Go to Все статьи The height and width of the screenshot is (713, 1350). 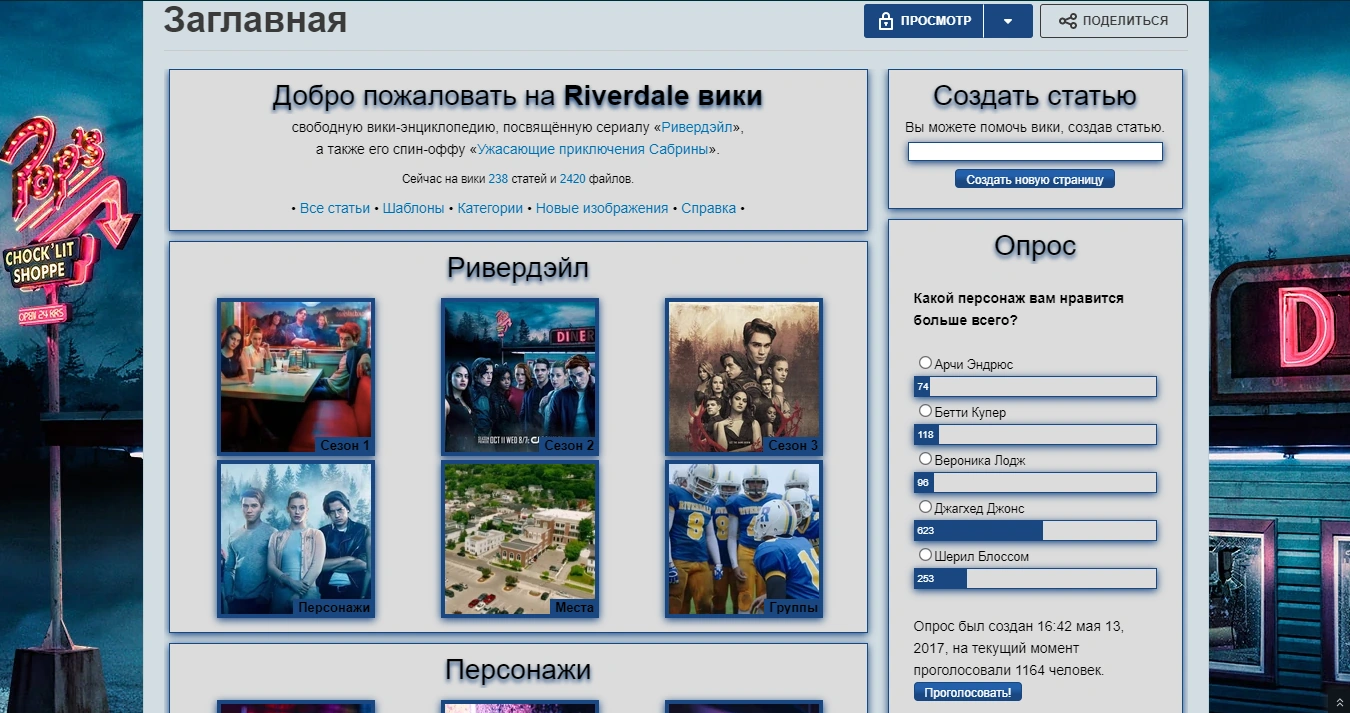pos(335,208)
